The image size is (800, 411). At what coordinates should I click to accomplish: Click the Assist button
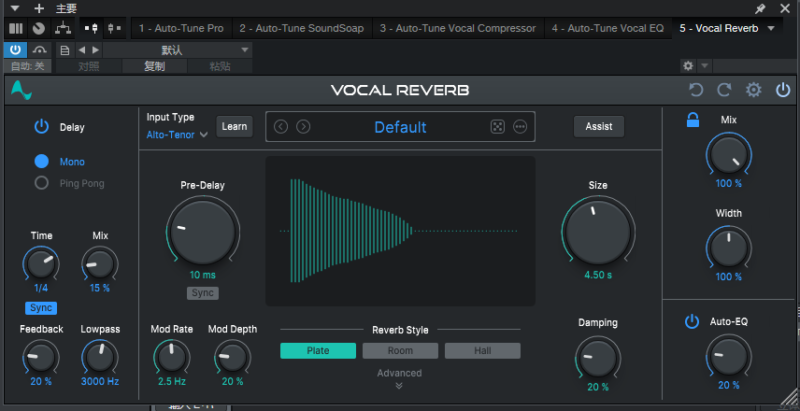[x=598, y=127]
